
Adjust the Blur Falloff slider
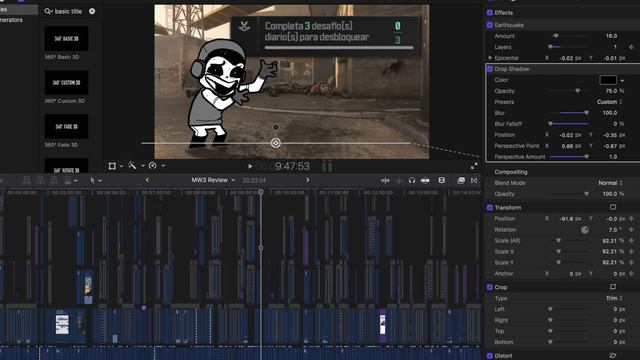[551, 124]
